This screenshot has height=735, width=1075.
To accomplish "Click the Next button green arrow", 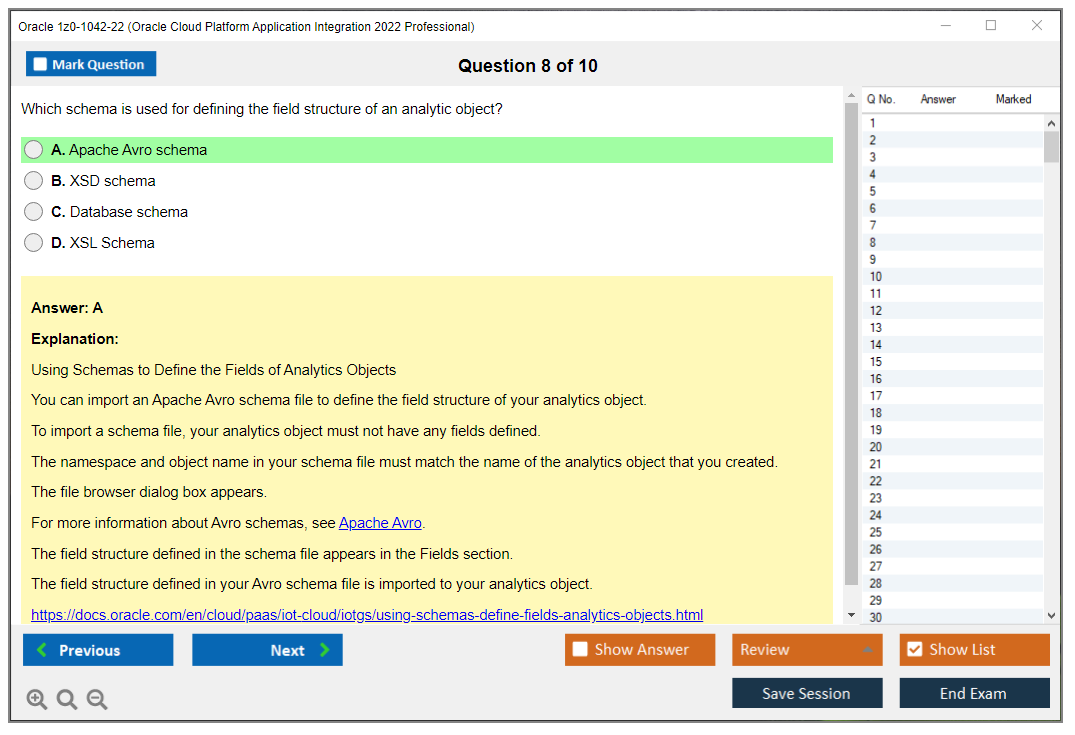I will [324, 650].
